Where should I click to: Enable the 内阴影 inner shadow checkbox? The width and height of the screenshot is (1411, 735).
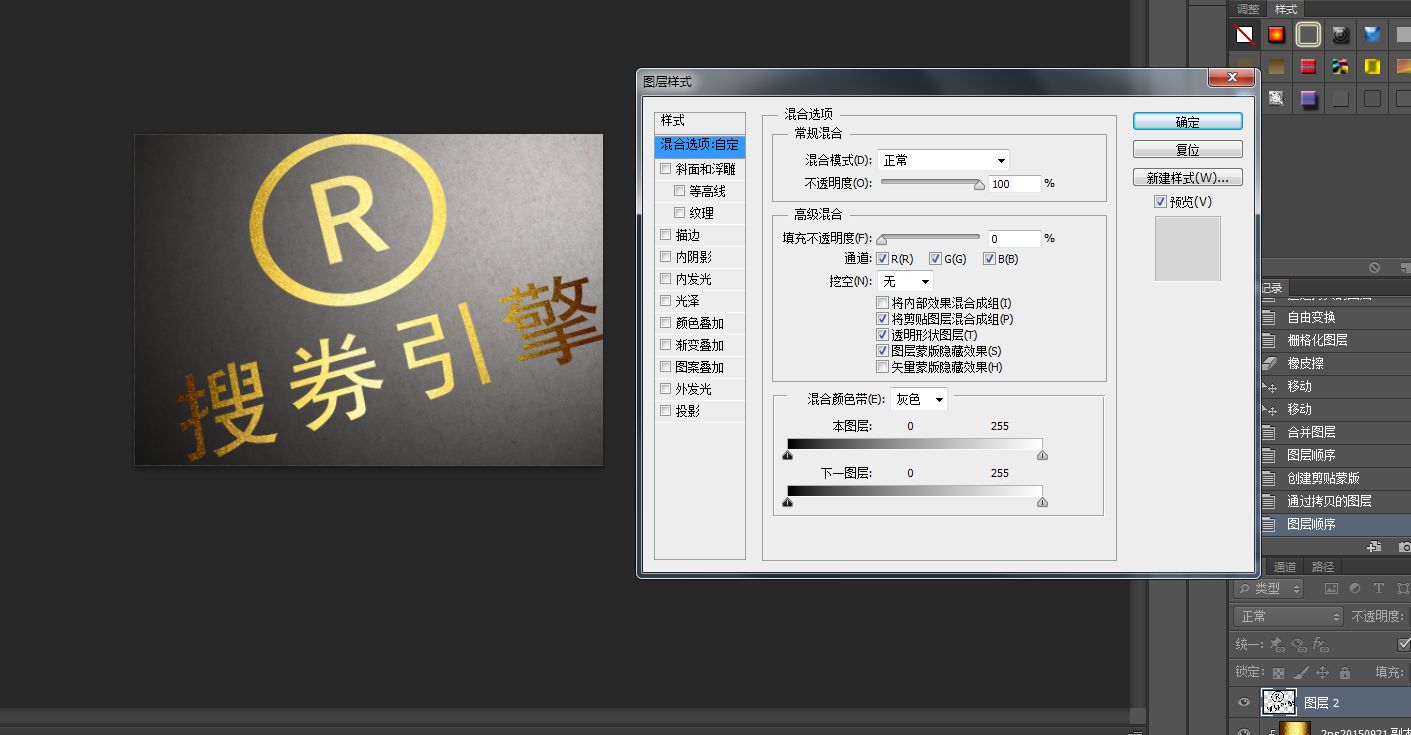666,257
